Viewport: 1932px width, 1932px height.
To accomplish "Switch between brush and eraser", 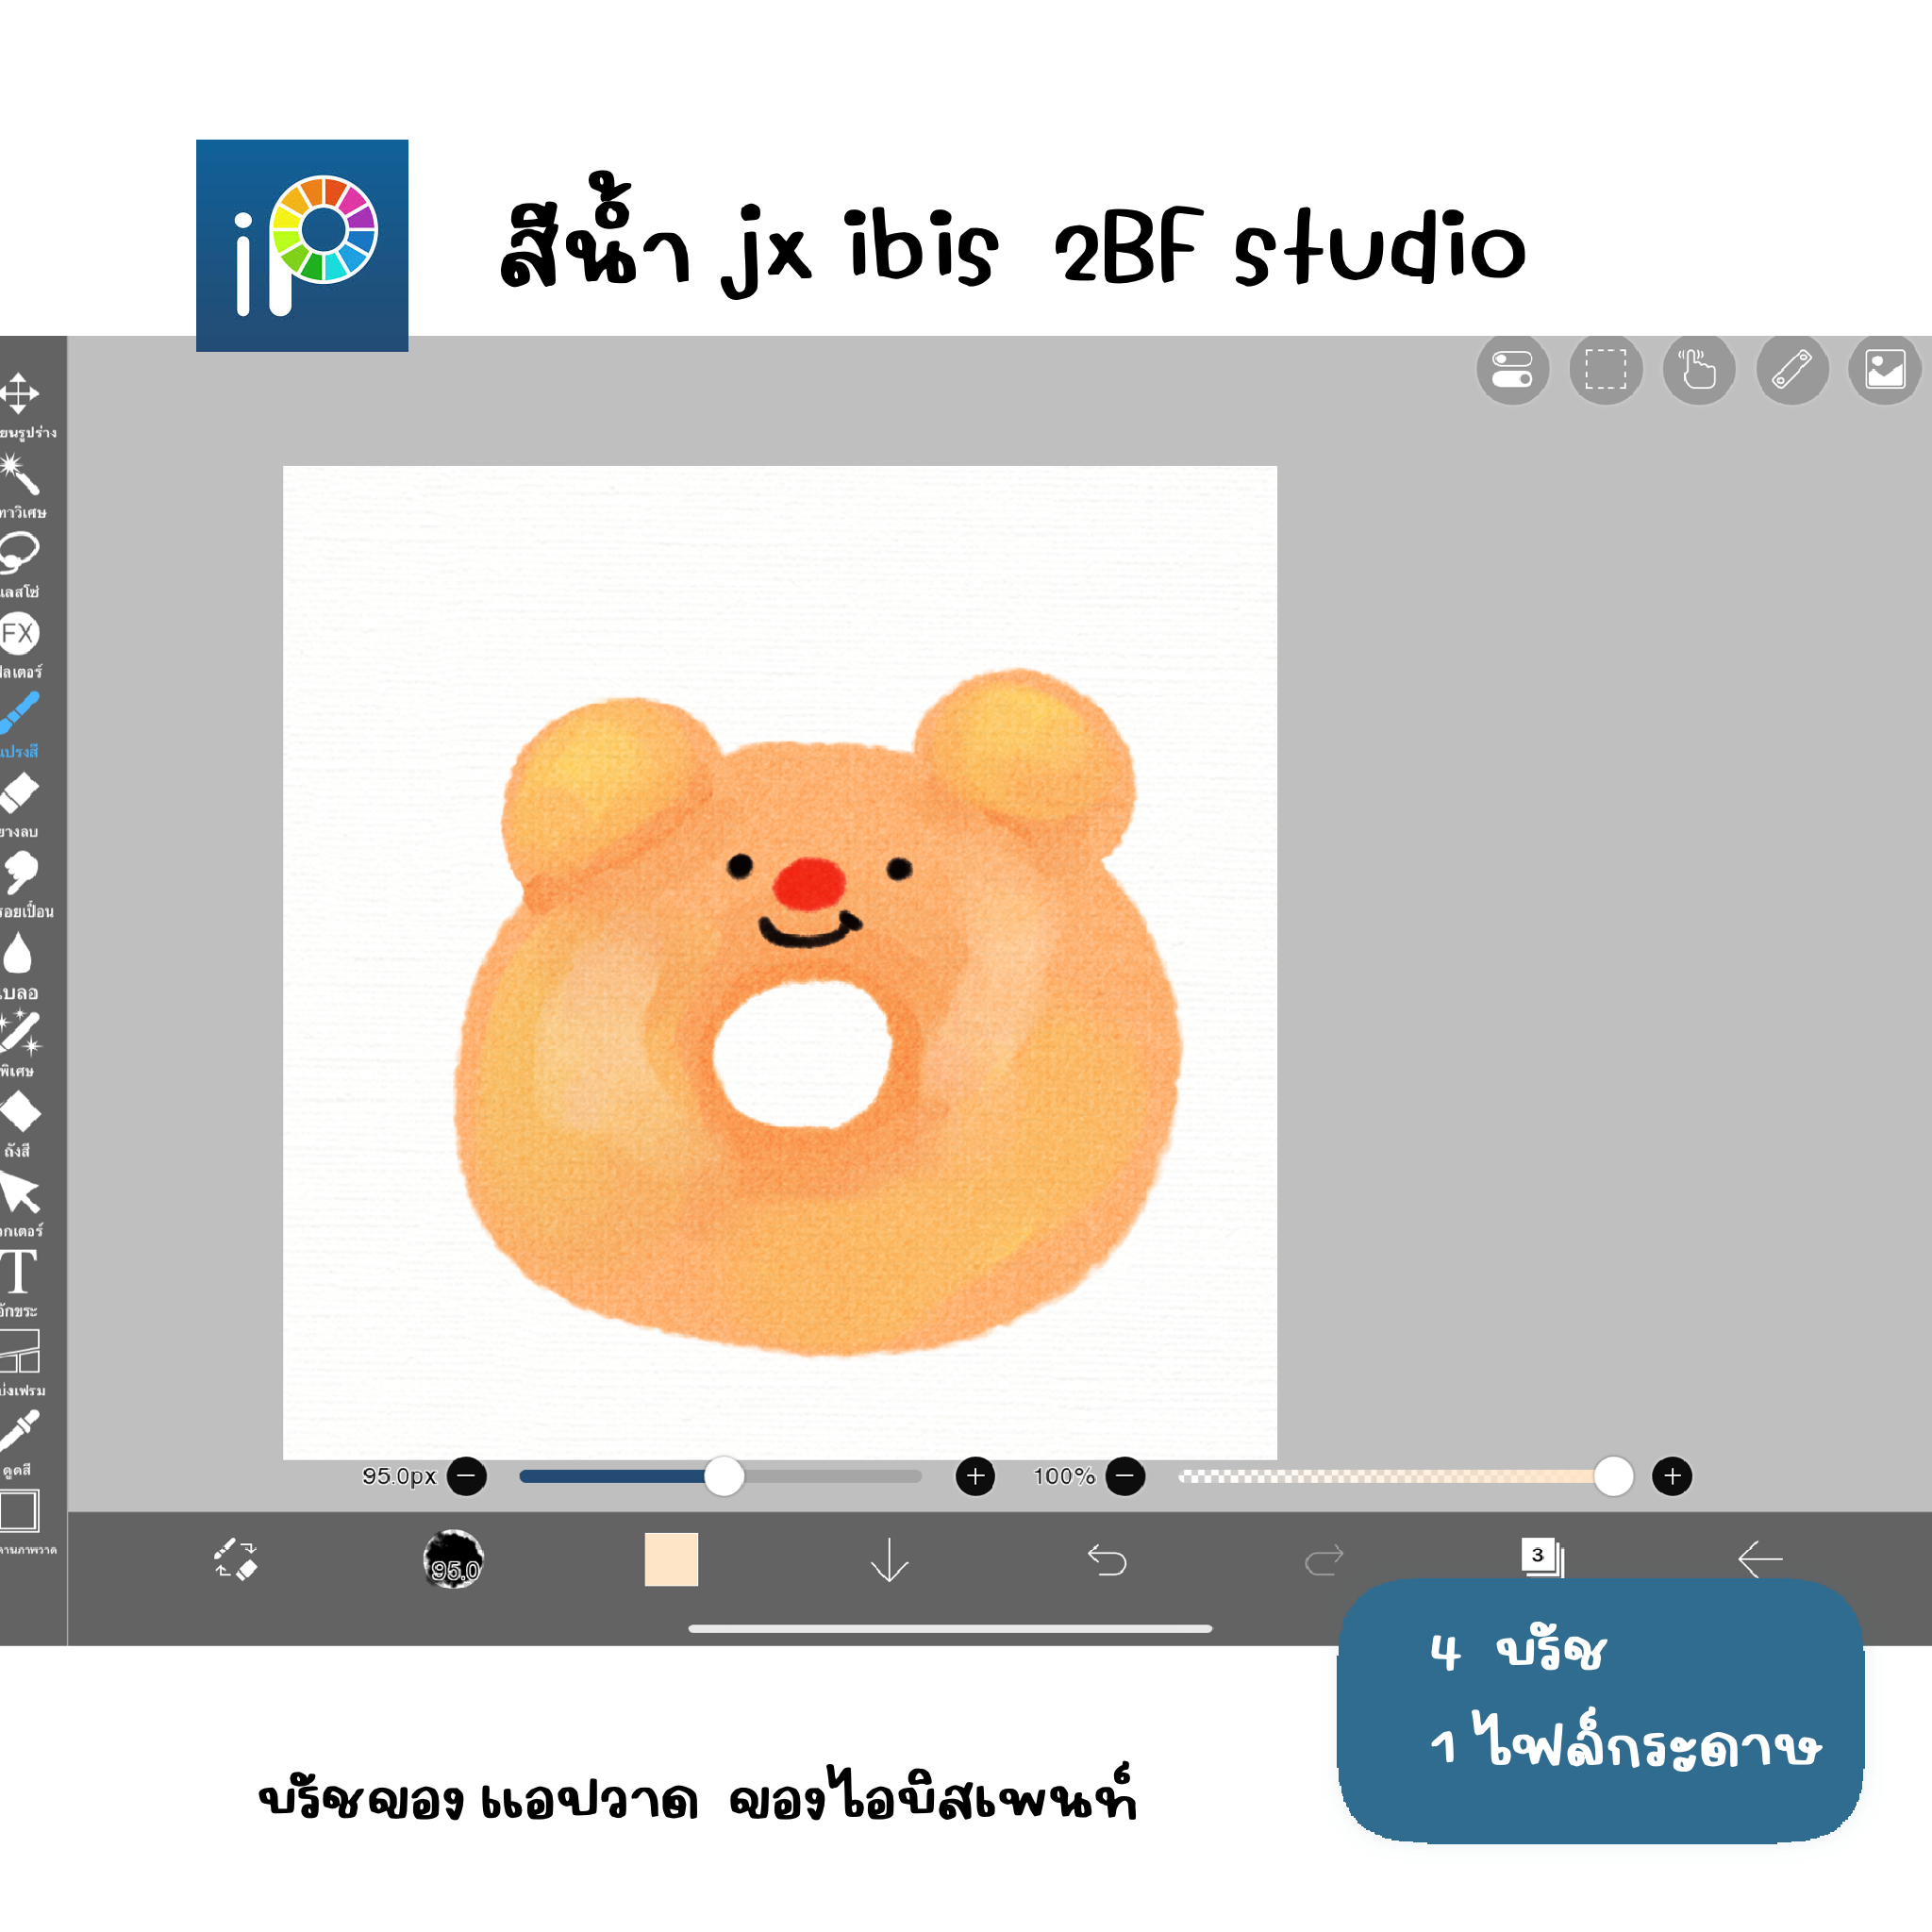I will tap(236, 1559).
